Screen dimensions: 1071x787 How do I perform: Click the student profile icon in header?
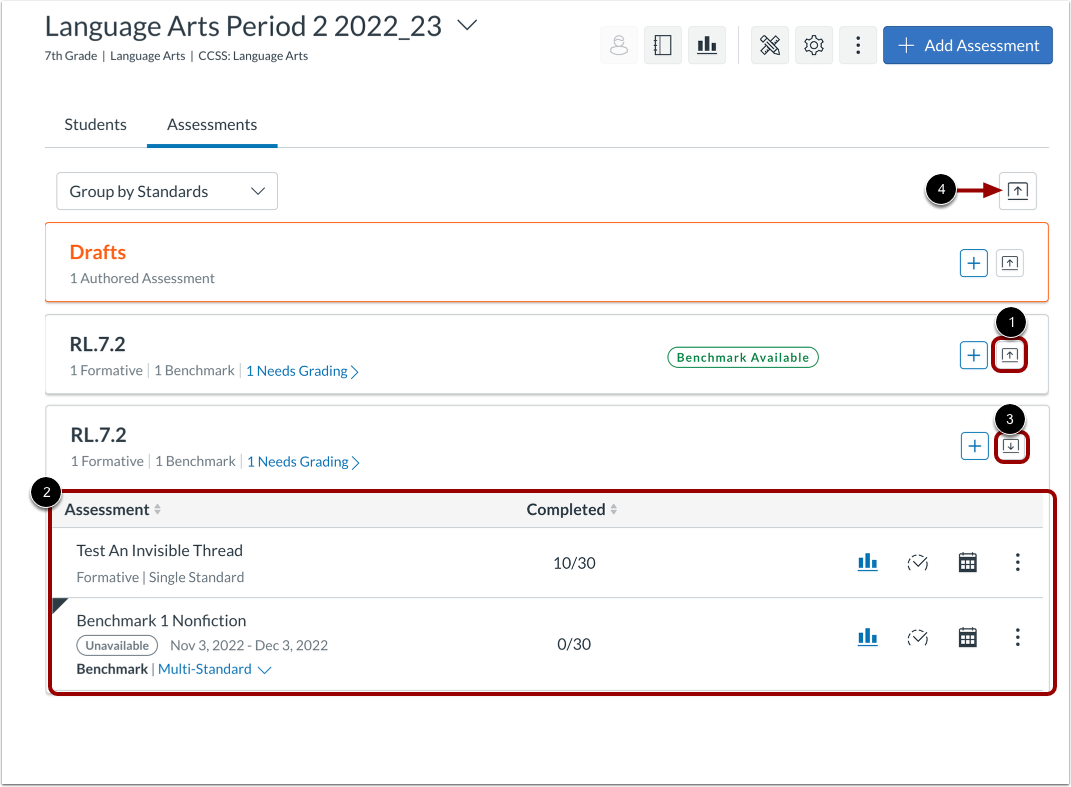pos(619,46)
